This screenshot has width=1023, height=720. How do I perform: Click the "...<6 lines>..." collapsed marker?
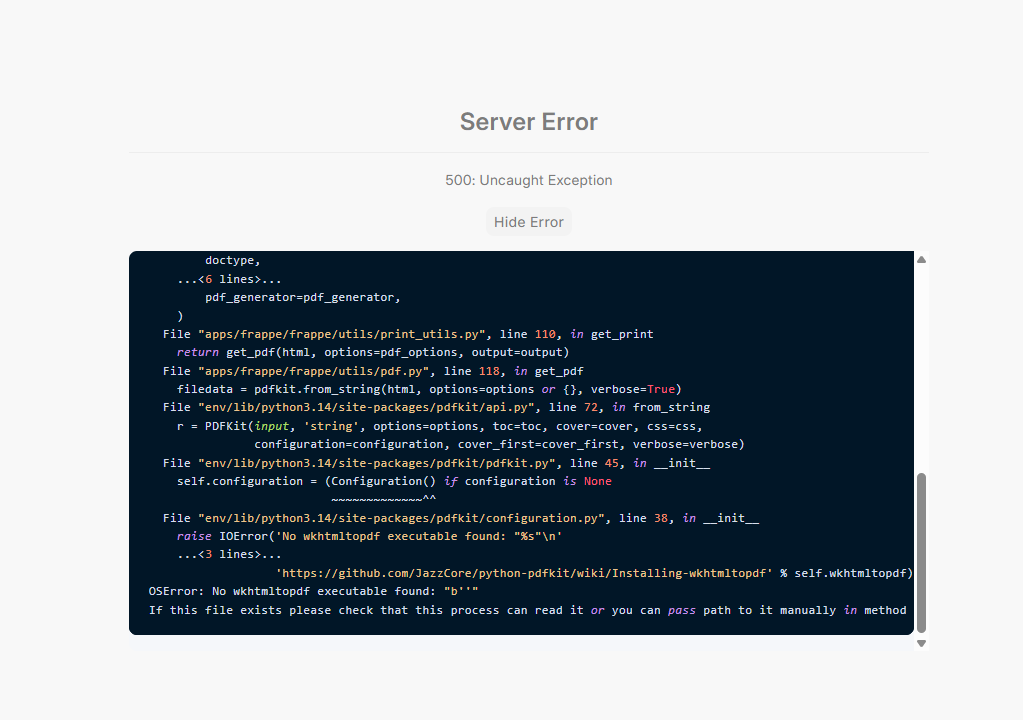point(229,279)
